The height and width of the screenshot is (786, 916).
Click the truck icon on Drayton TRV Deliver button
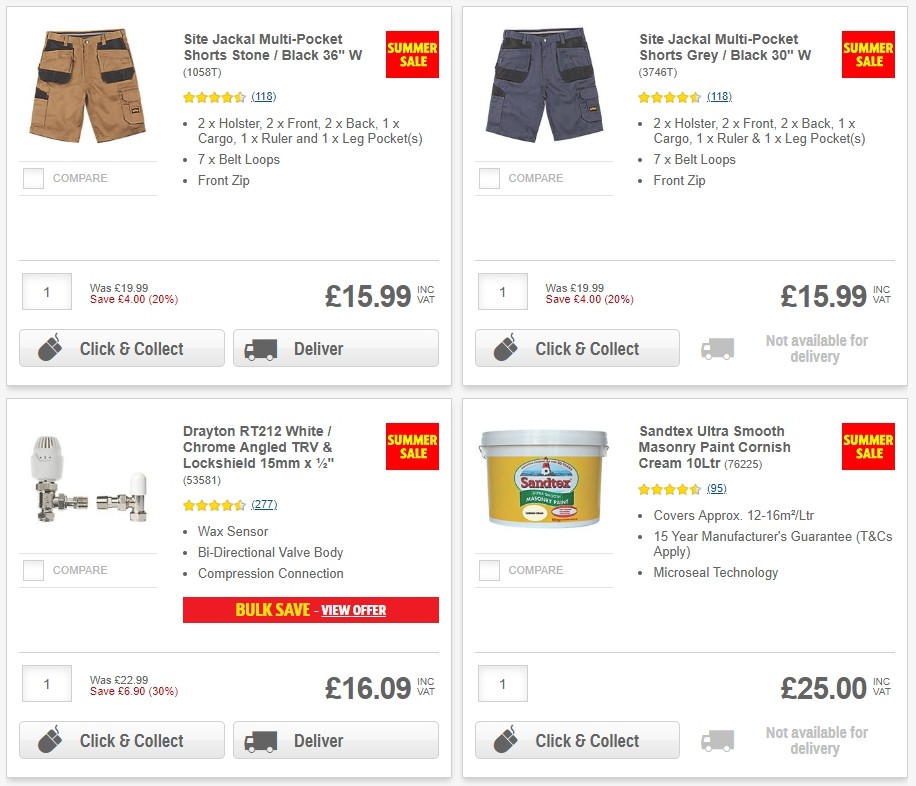(260, 740)
